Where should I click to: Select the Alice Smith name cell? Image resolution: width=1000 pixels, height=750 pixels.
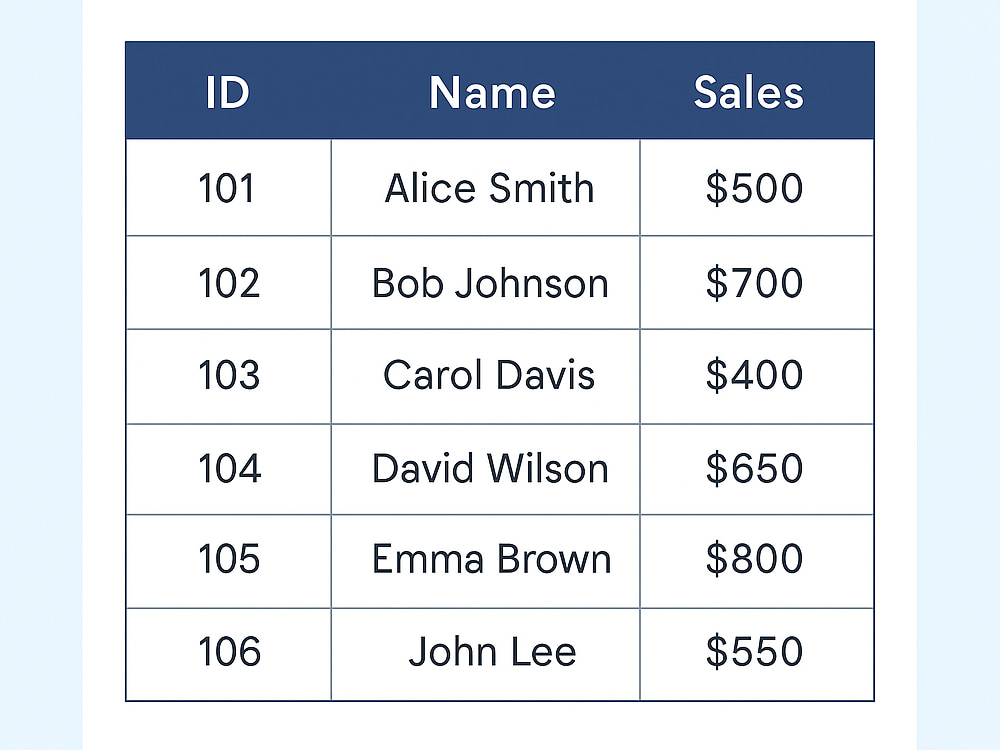pos(485,188)
